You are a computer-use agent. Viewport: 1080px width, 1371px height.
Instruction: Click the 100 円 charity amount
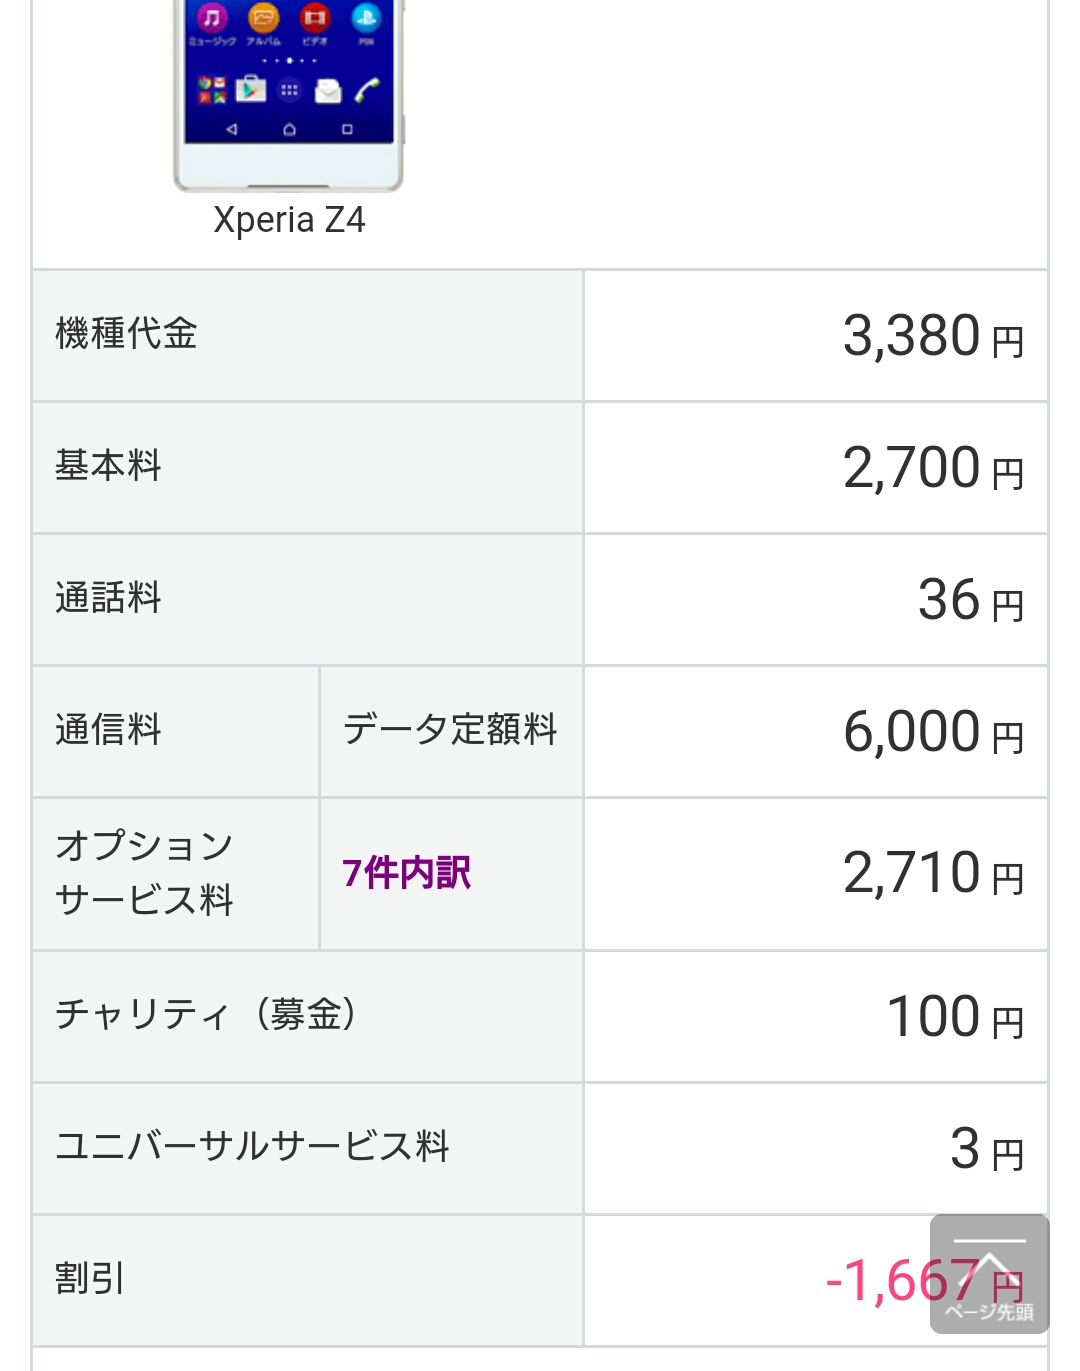(955, 1017)
